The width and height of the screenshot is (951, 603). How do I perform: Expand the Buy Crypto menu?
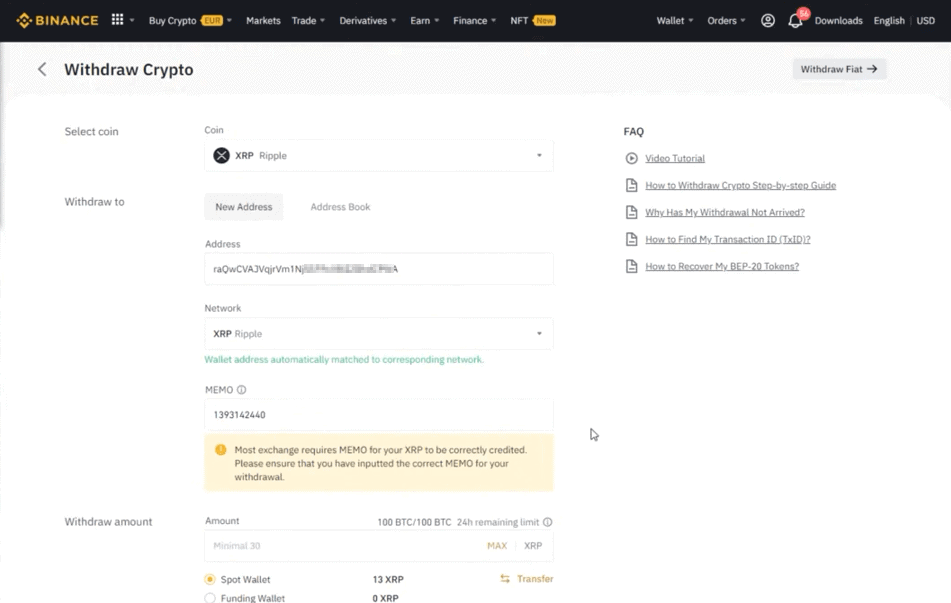pos(190,21)
